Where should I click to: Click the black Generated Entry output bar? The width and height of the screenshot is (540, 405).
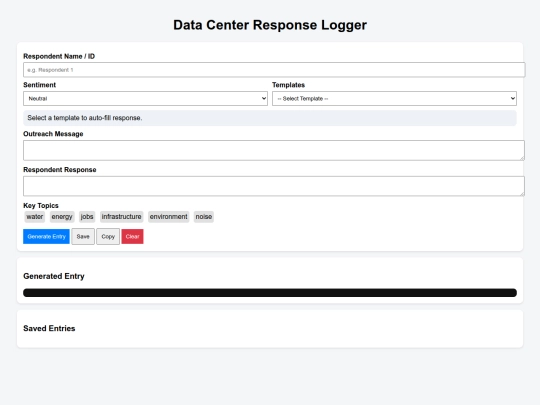tap(270, 293)
